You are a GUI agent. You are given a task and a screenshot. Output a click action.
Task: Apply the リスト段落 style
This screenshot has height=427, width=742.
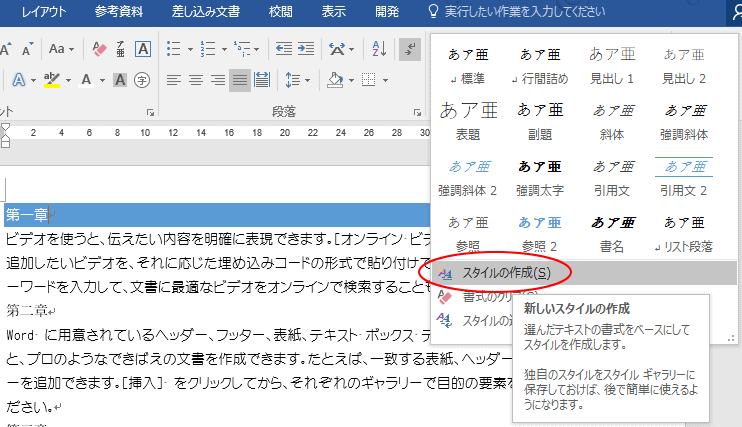tap(683, 233)
